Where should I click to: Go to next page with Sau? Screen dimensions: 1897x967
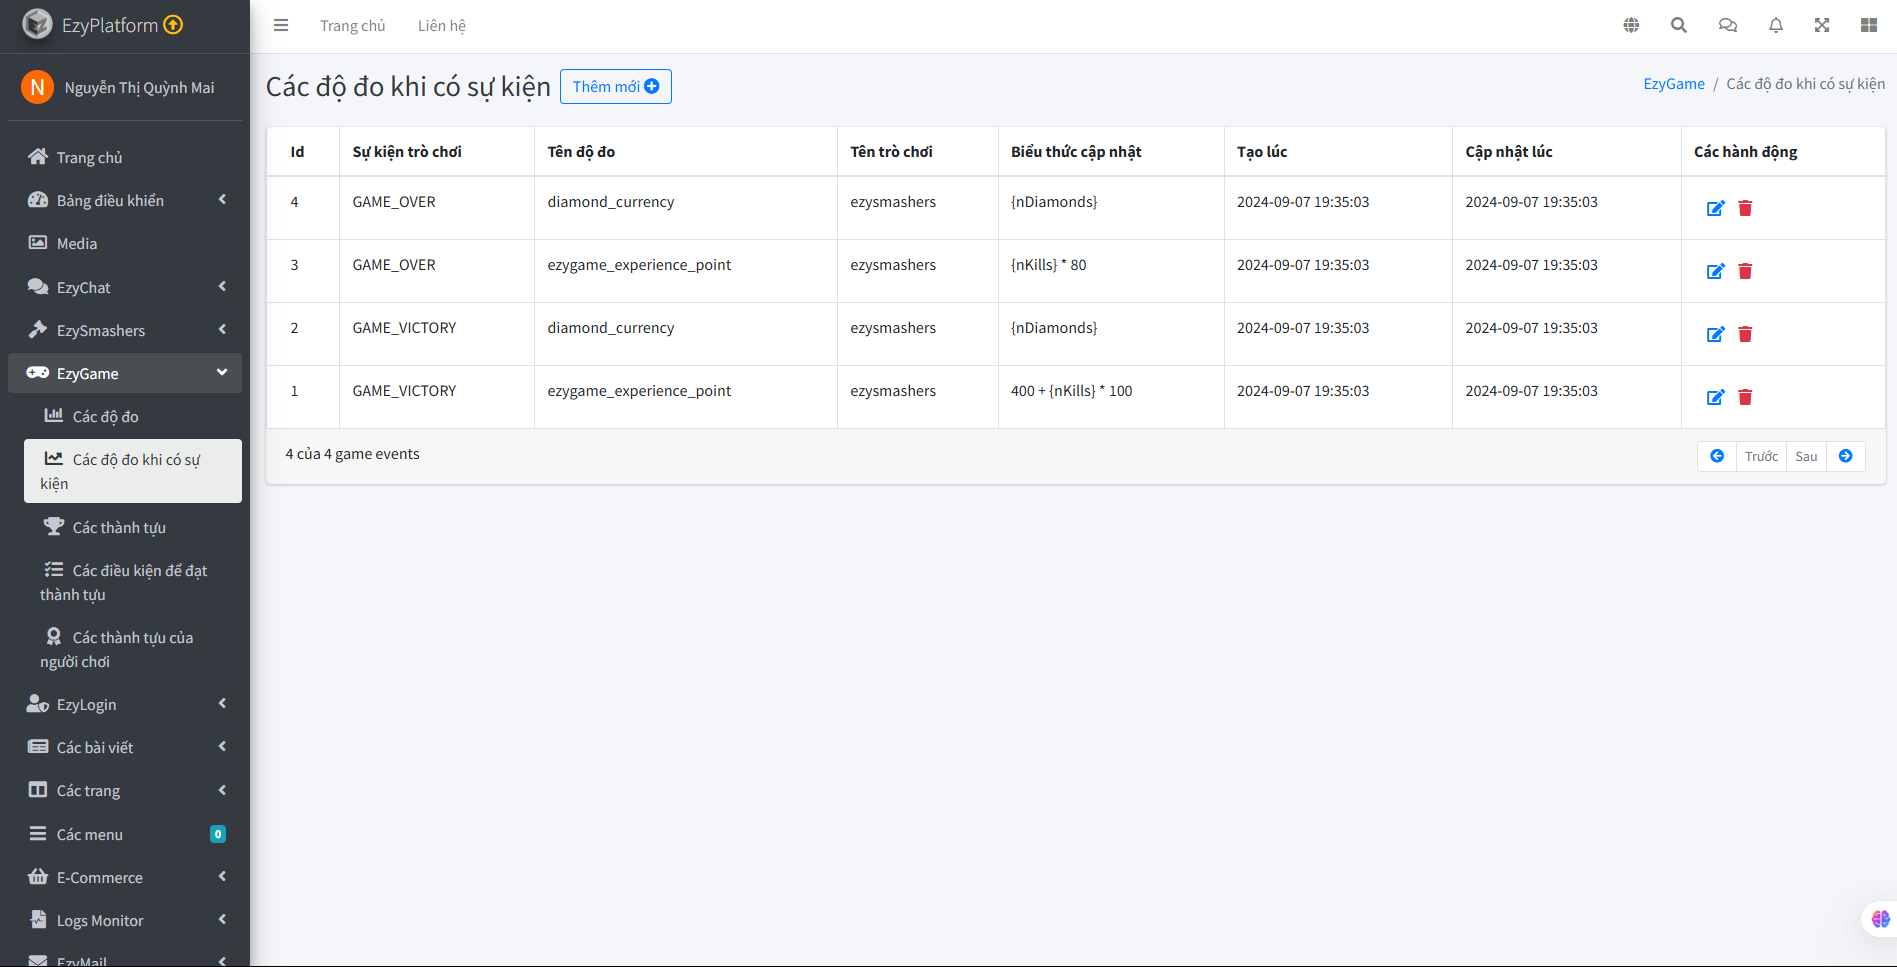(1806, 457)
